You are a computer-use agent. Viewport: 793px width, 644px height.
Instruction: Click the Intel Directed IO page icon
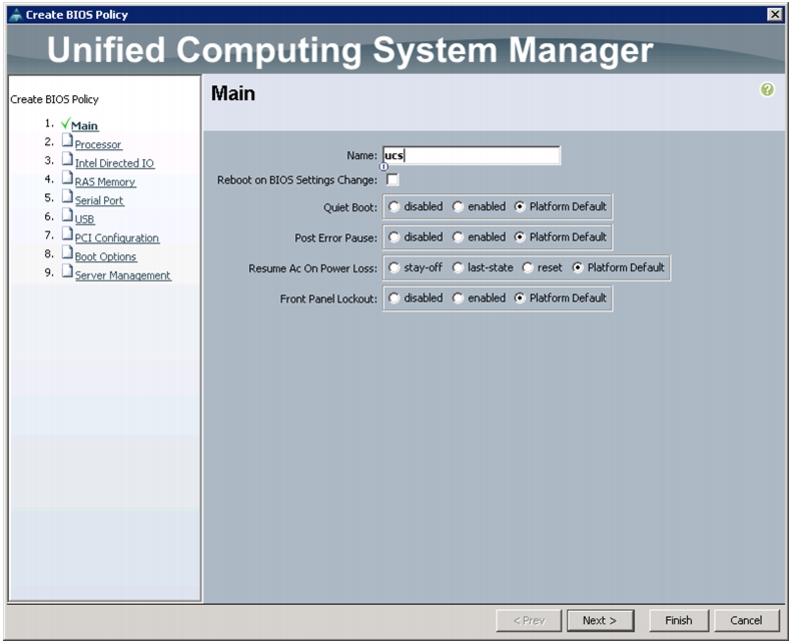click(67, 159)
